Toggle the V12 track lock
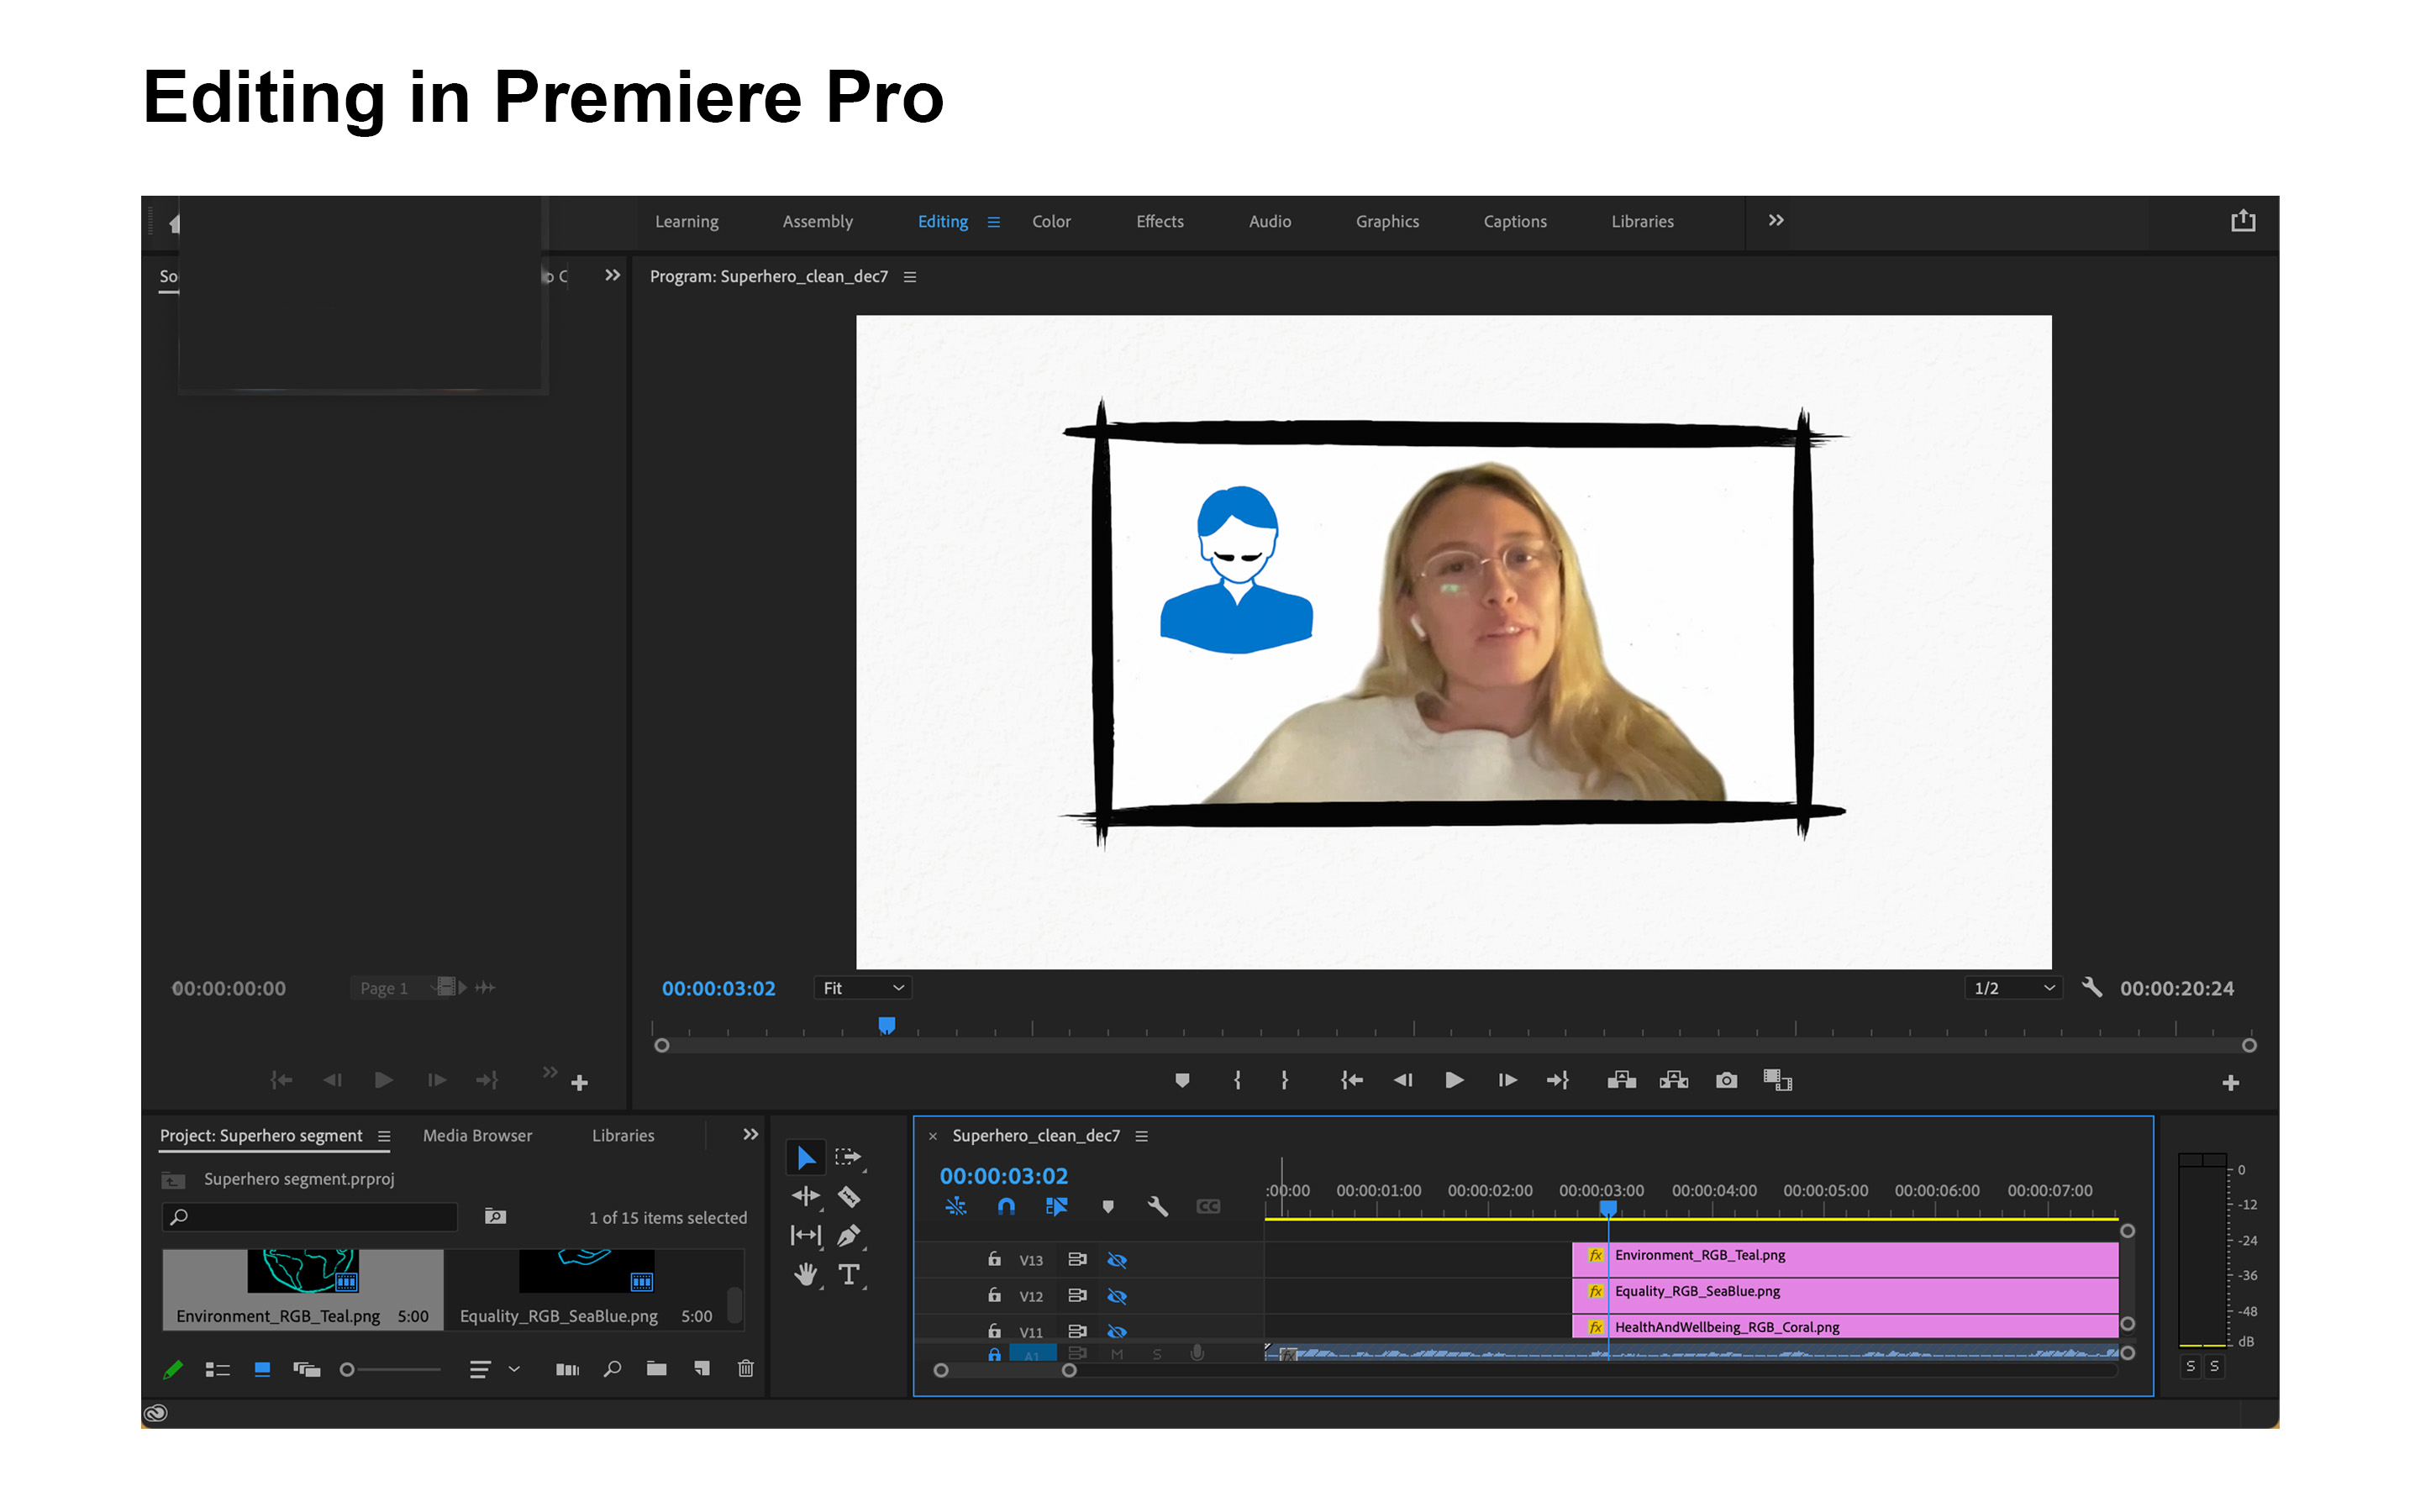Viewport: 2420px width, 1512px height. click(x=994, y=1295)
